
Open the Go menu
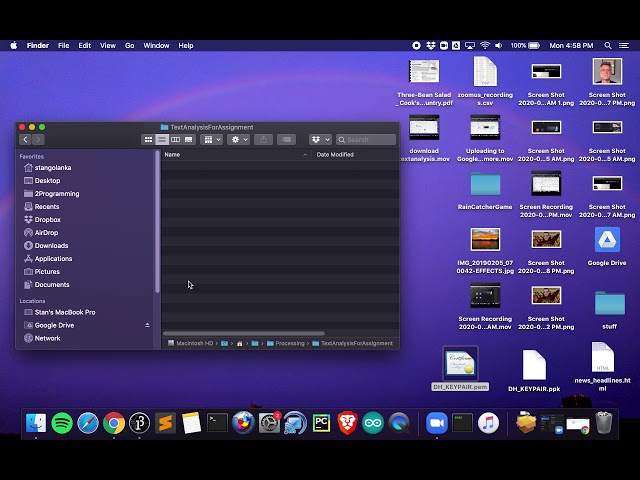[129, 46]
